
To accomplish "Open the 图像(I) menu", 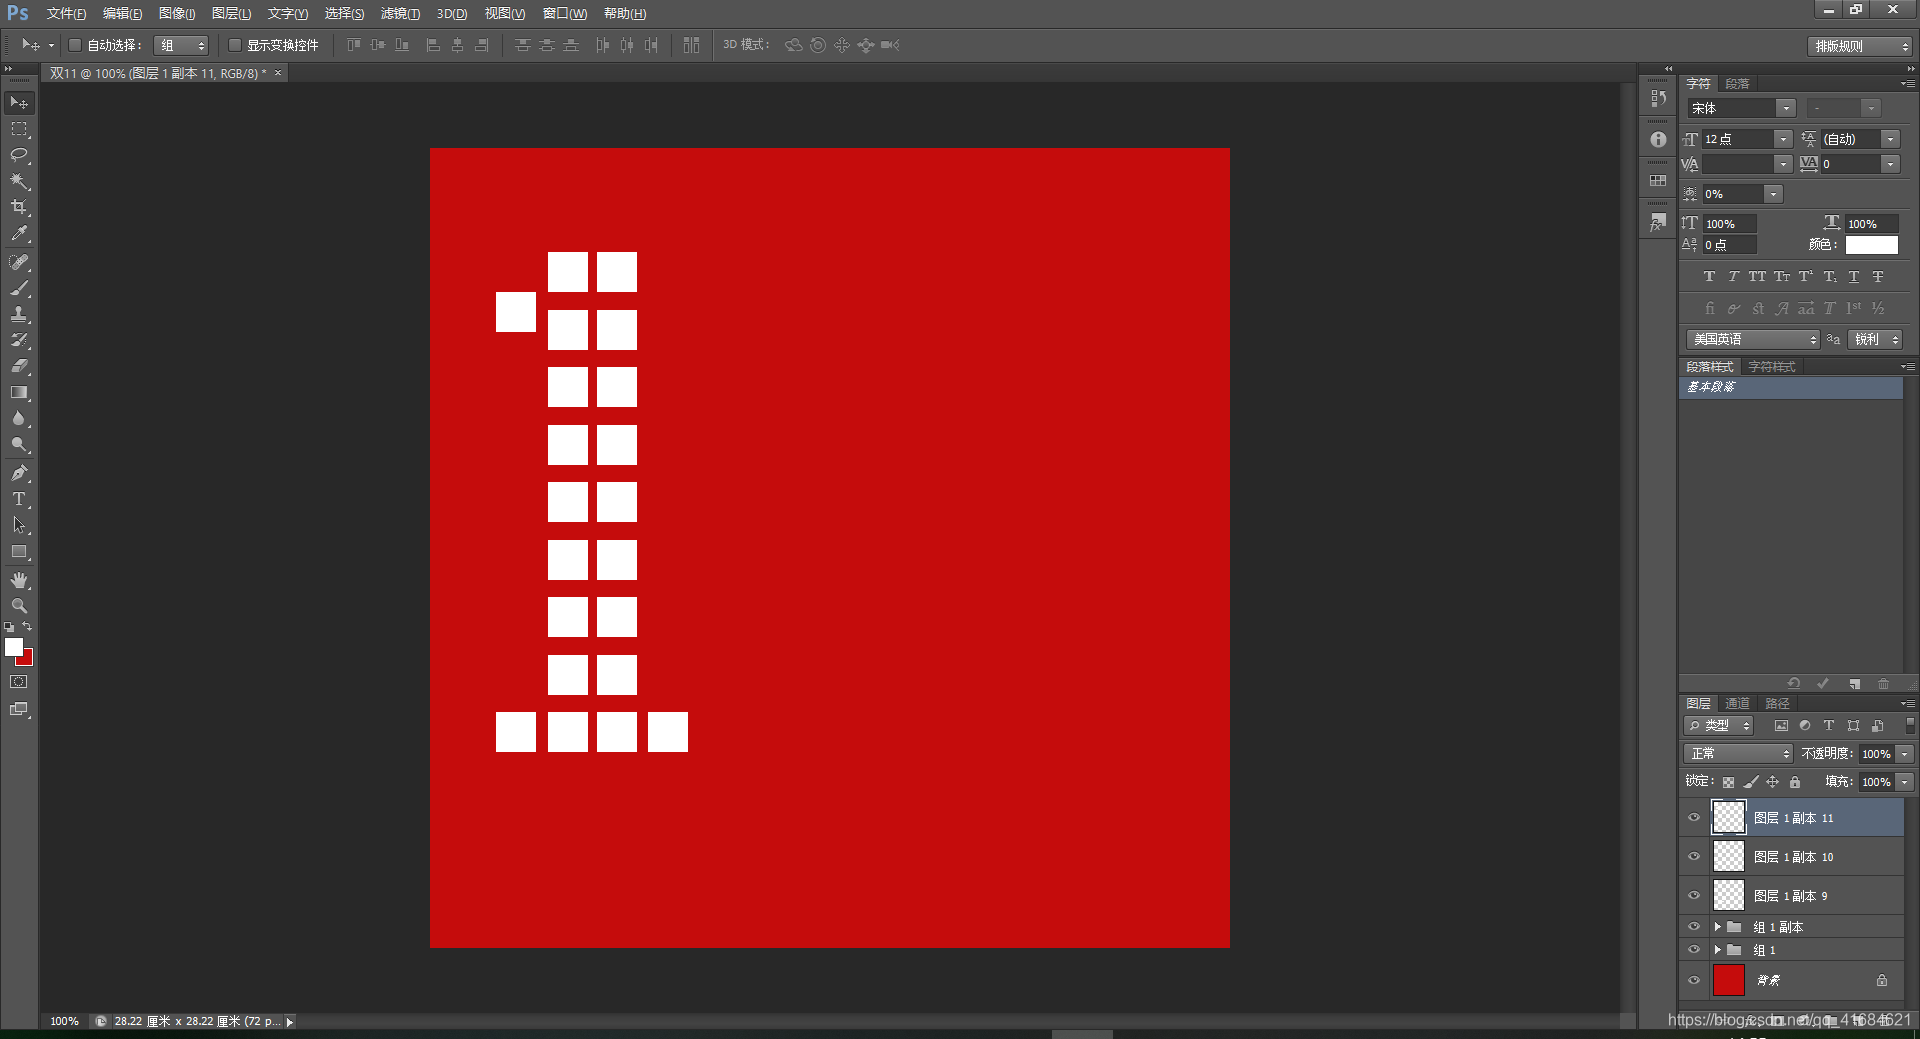I will [177, 14].
